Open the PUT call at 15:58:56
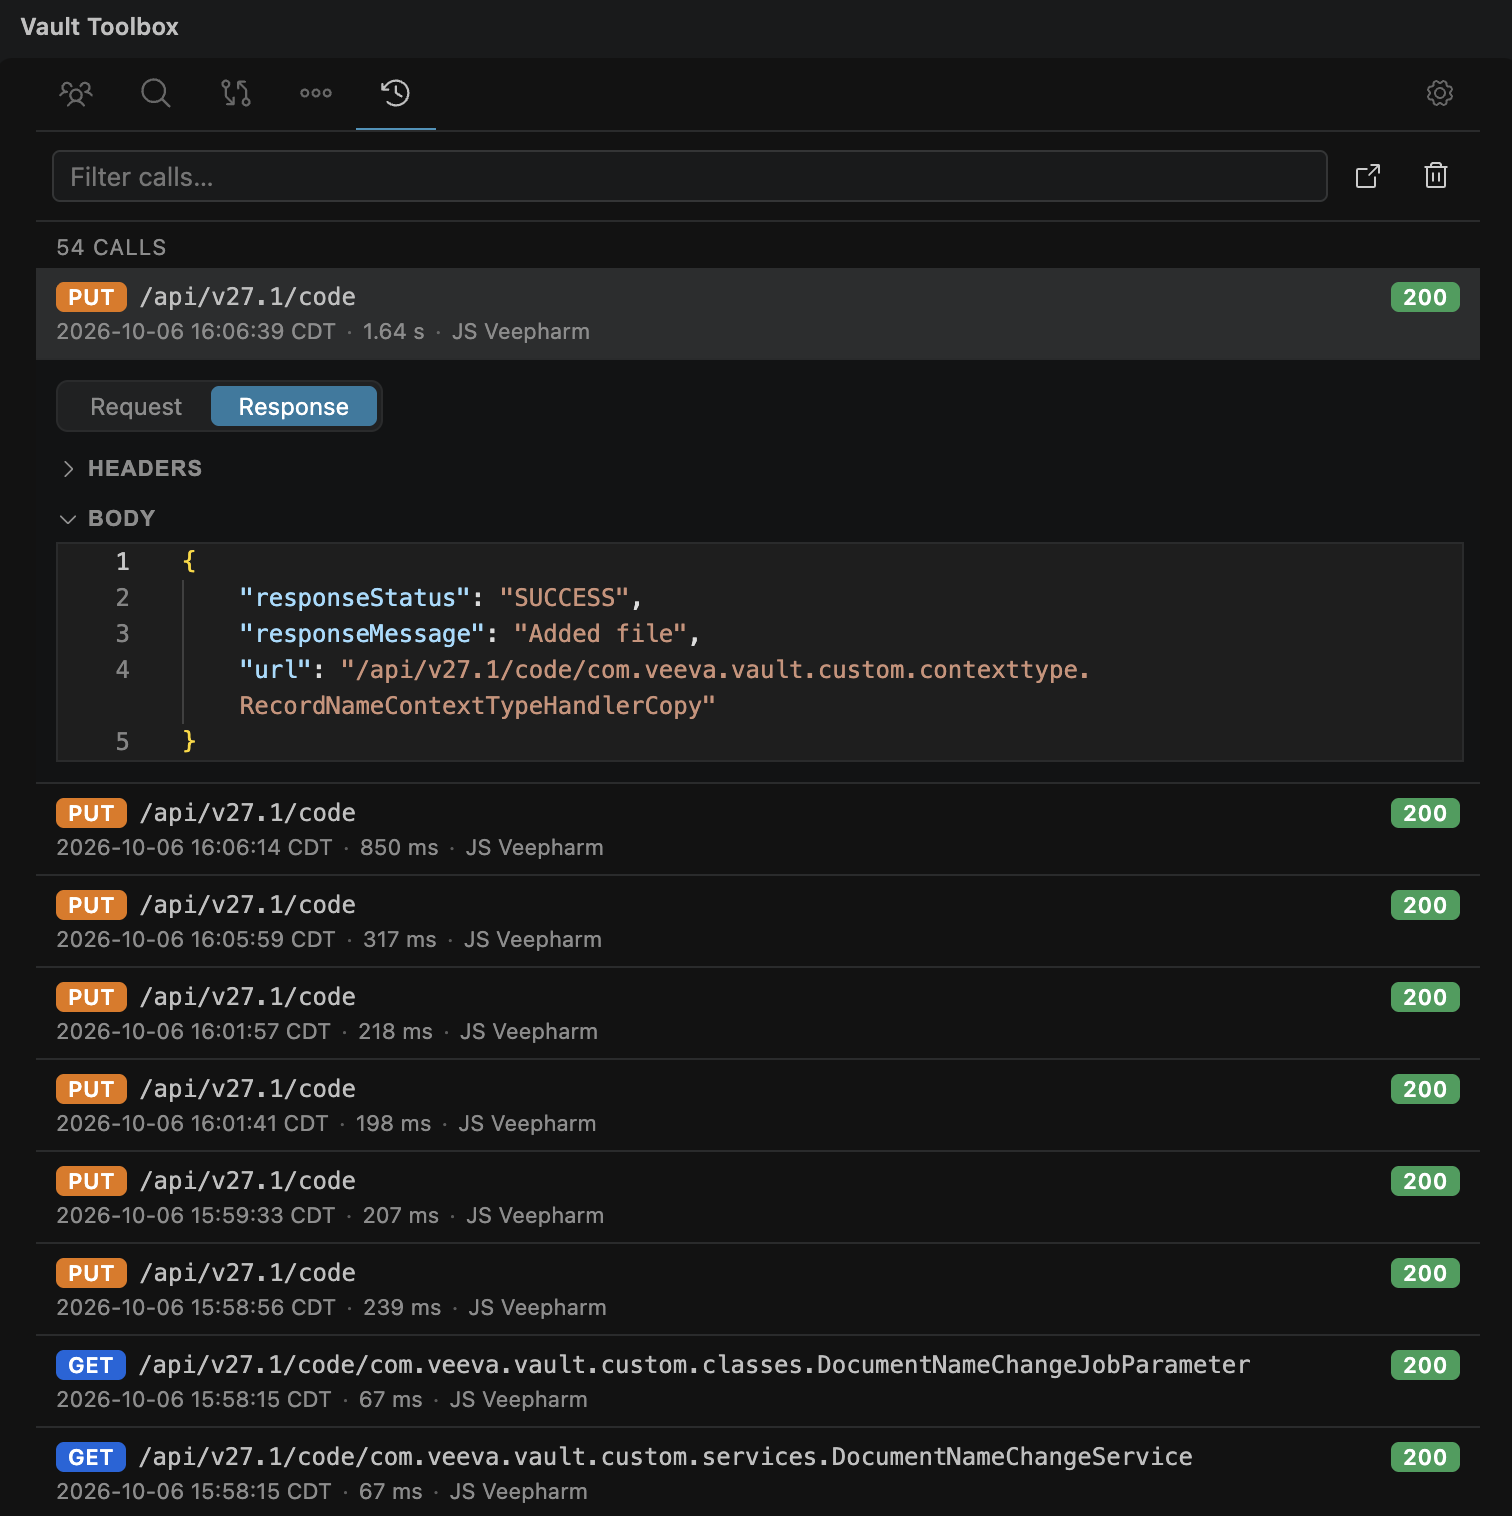1512x1516 pixels. (x=758, y=1290)
